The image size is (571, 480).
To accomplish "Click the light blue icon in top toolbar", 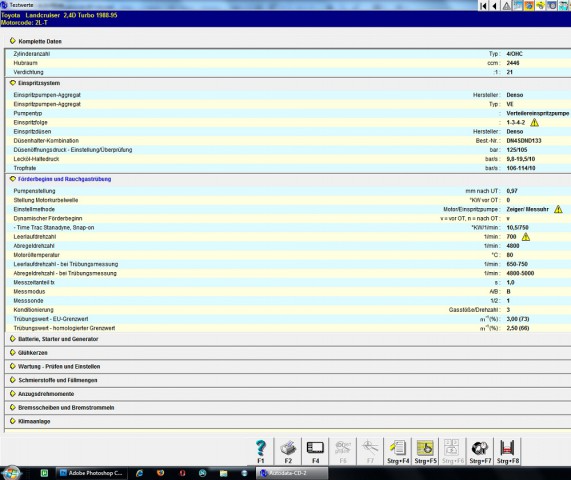I will pos(518,5).
